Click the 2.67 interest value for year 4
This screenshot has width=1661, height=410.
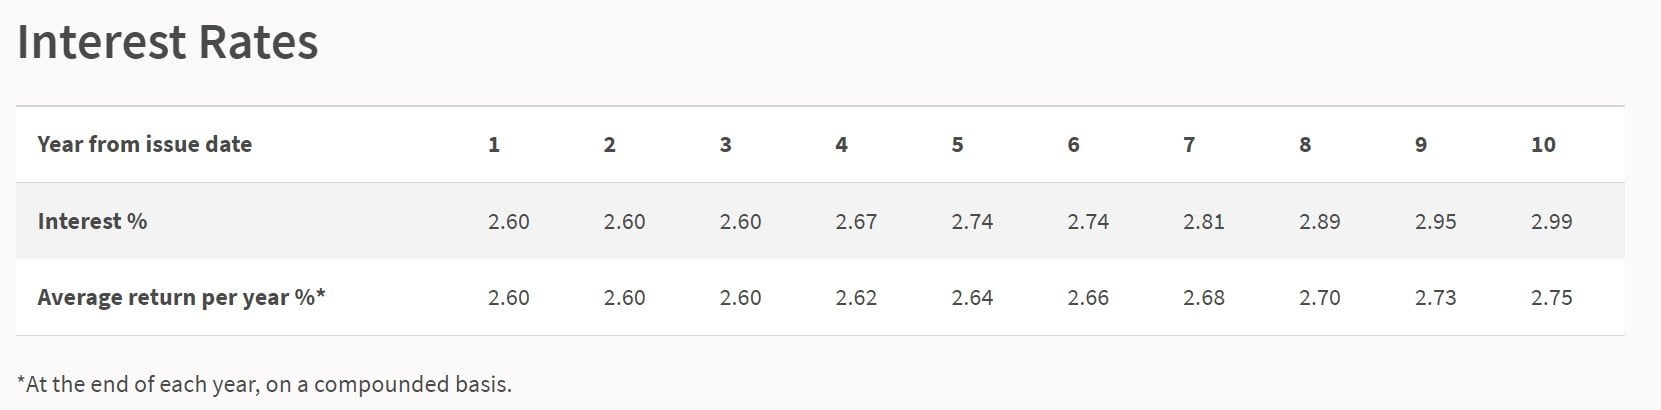856,221
